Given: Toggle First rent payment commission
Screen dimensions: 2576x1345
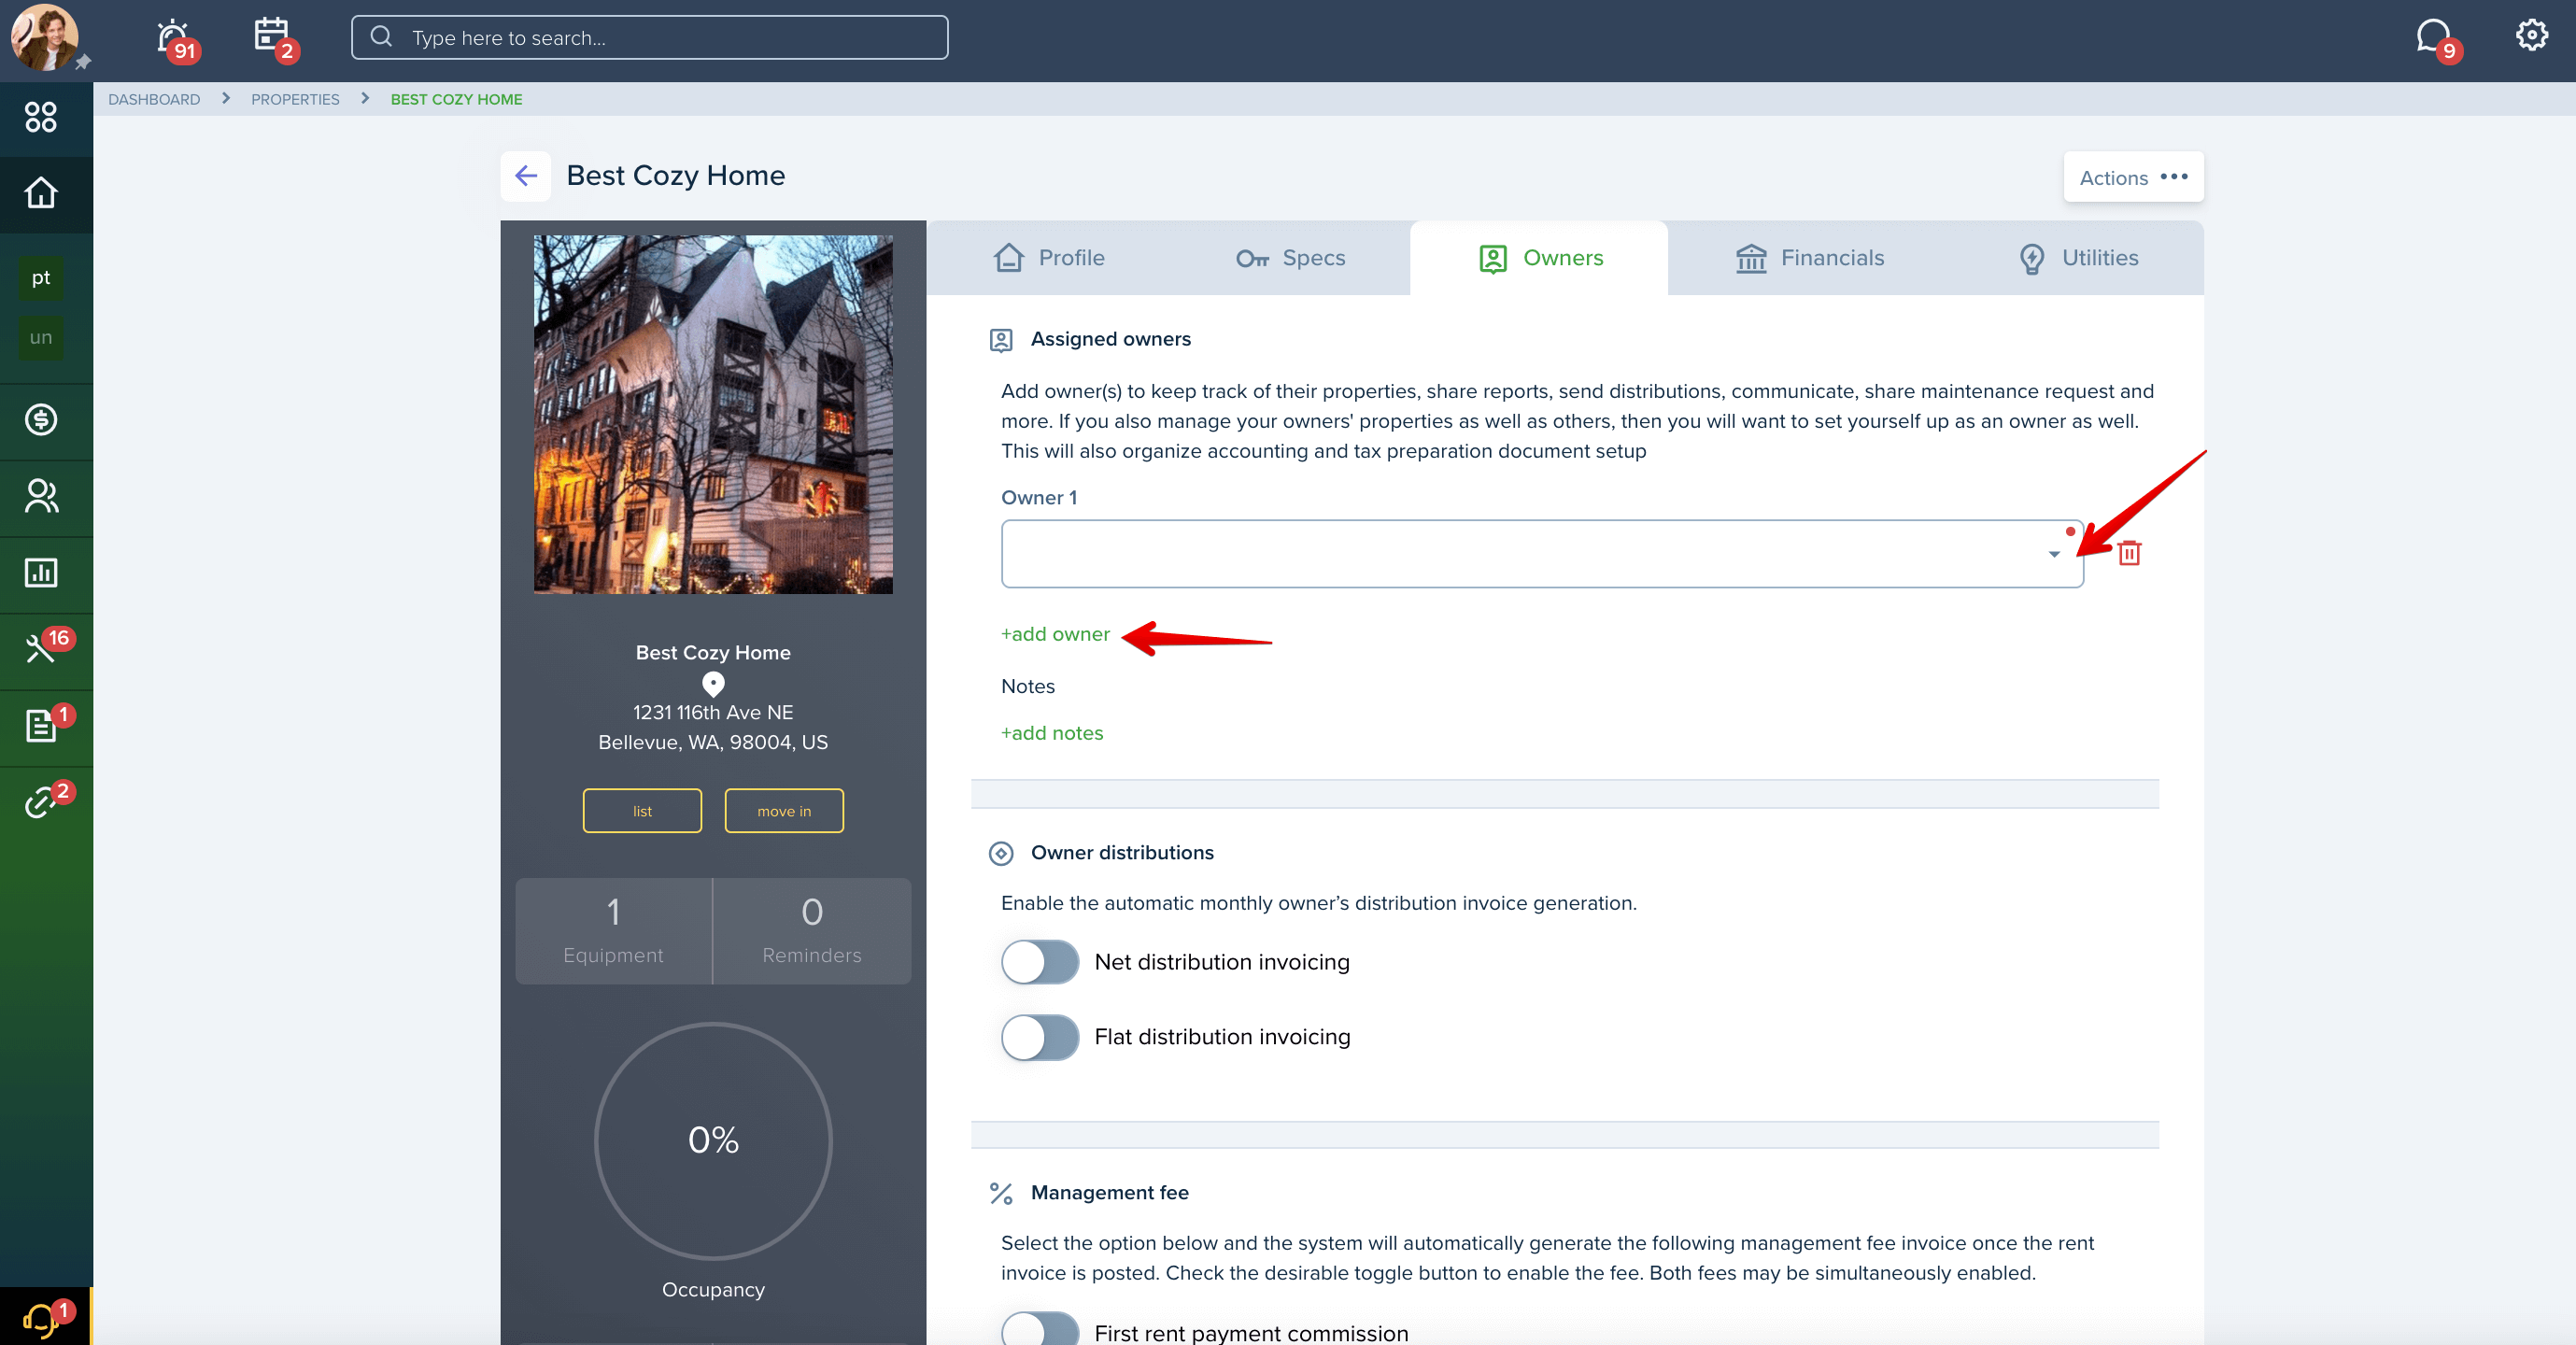Looking at the screenshot, I should (1040, 1329).
